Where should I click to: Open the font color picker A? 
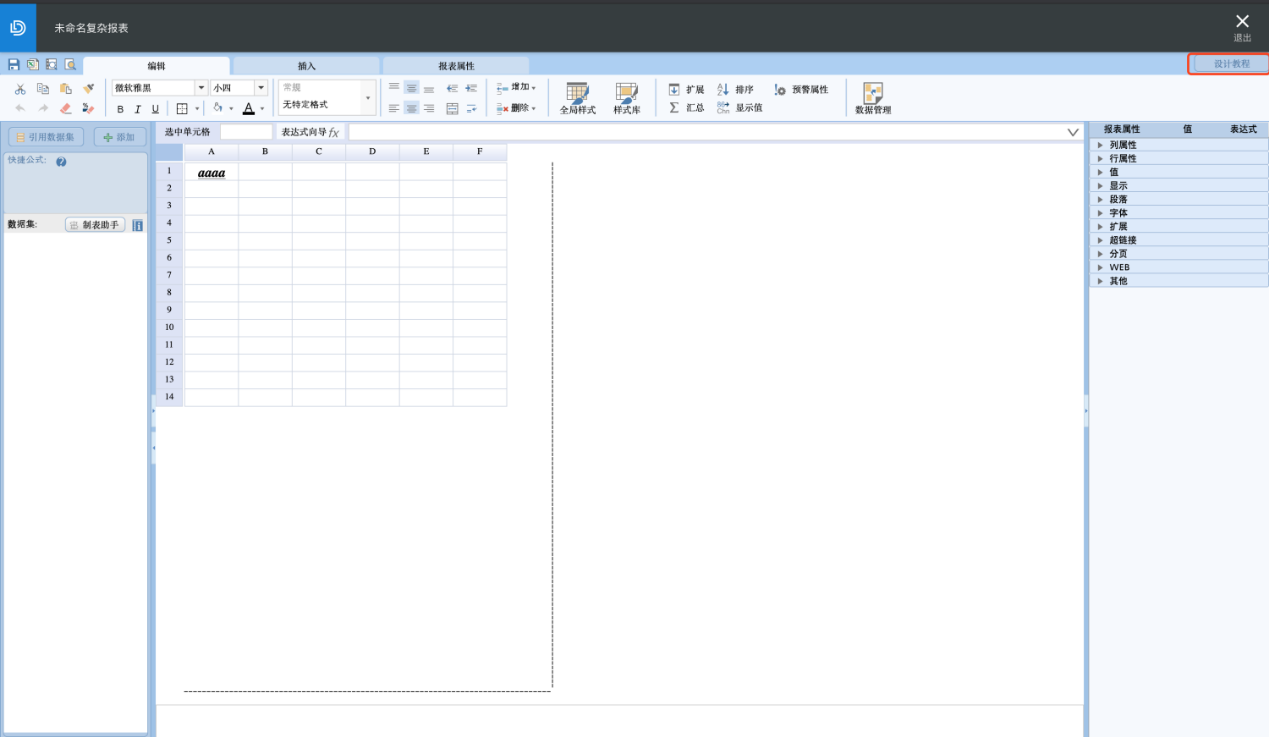(x=249, y=108)
